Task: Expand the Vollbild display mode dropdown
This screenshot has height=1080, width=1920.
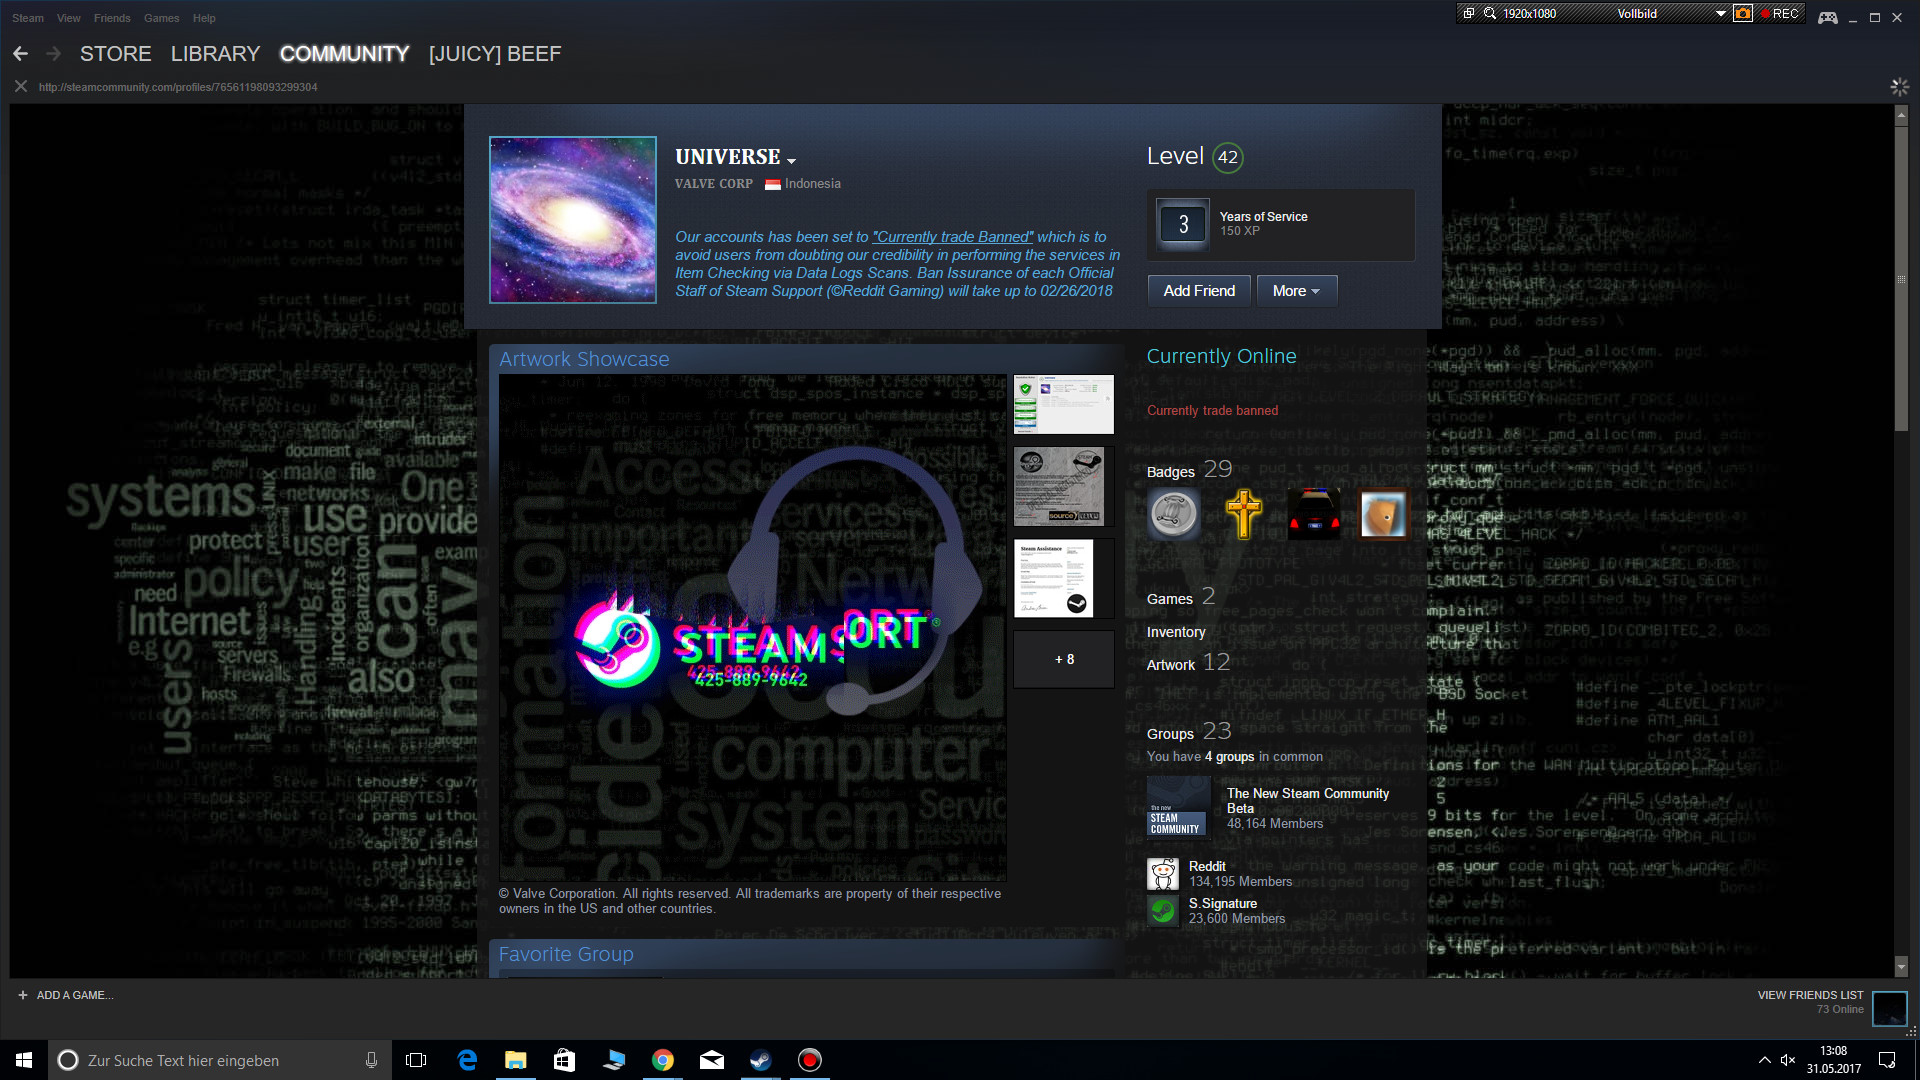Action: point(1720,14)
